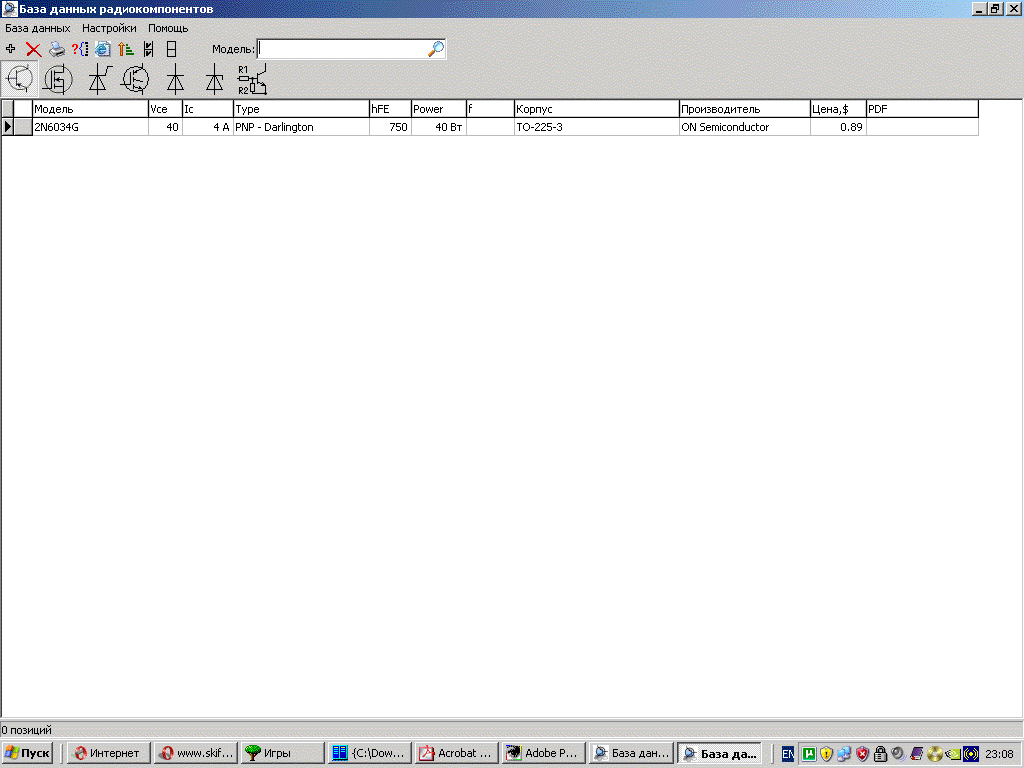Click inside the Модель search field
This screenshot has height=768, width=1024.
tap(340, 49)
